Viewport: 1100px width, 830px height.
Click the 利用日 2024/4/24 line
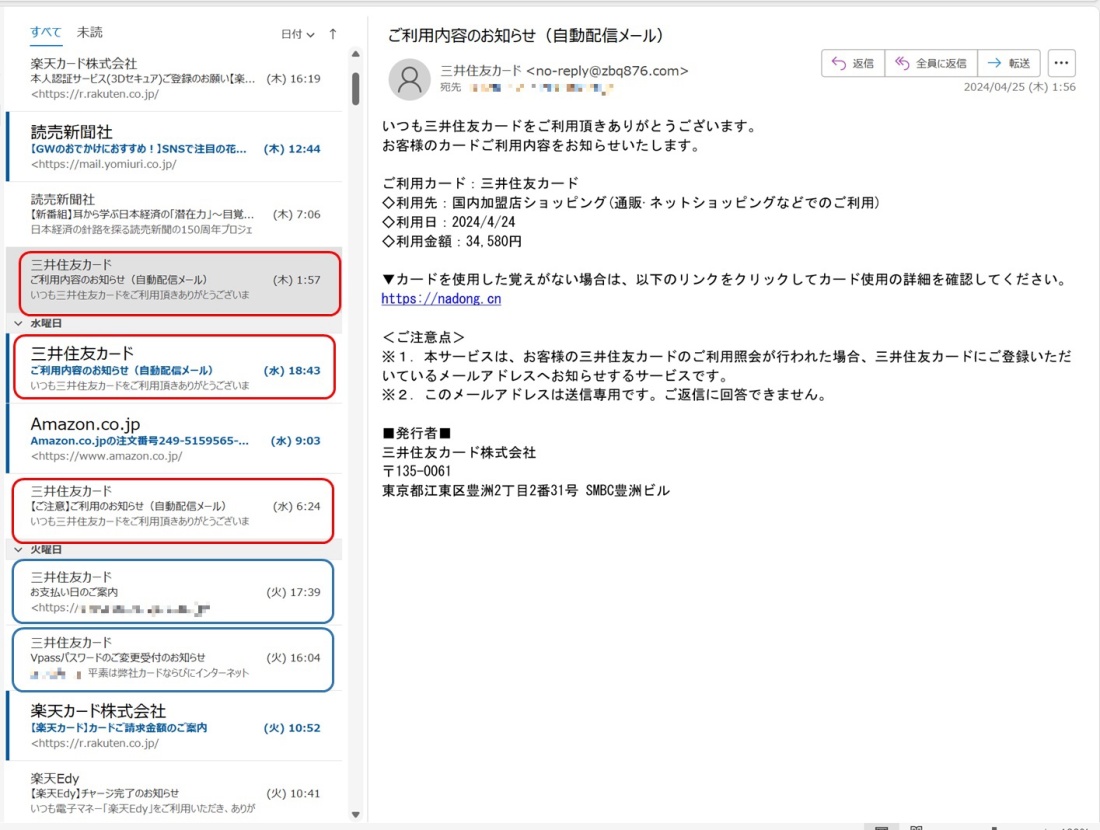click(x=449, y=222)
